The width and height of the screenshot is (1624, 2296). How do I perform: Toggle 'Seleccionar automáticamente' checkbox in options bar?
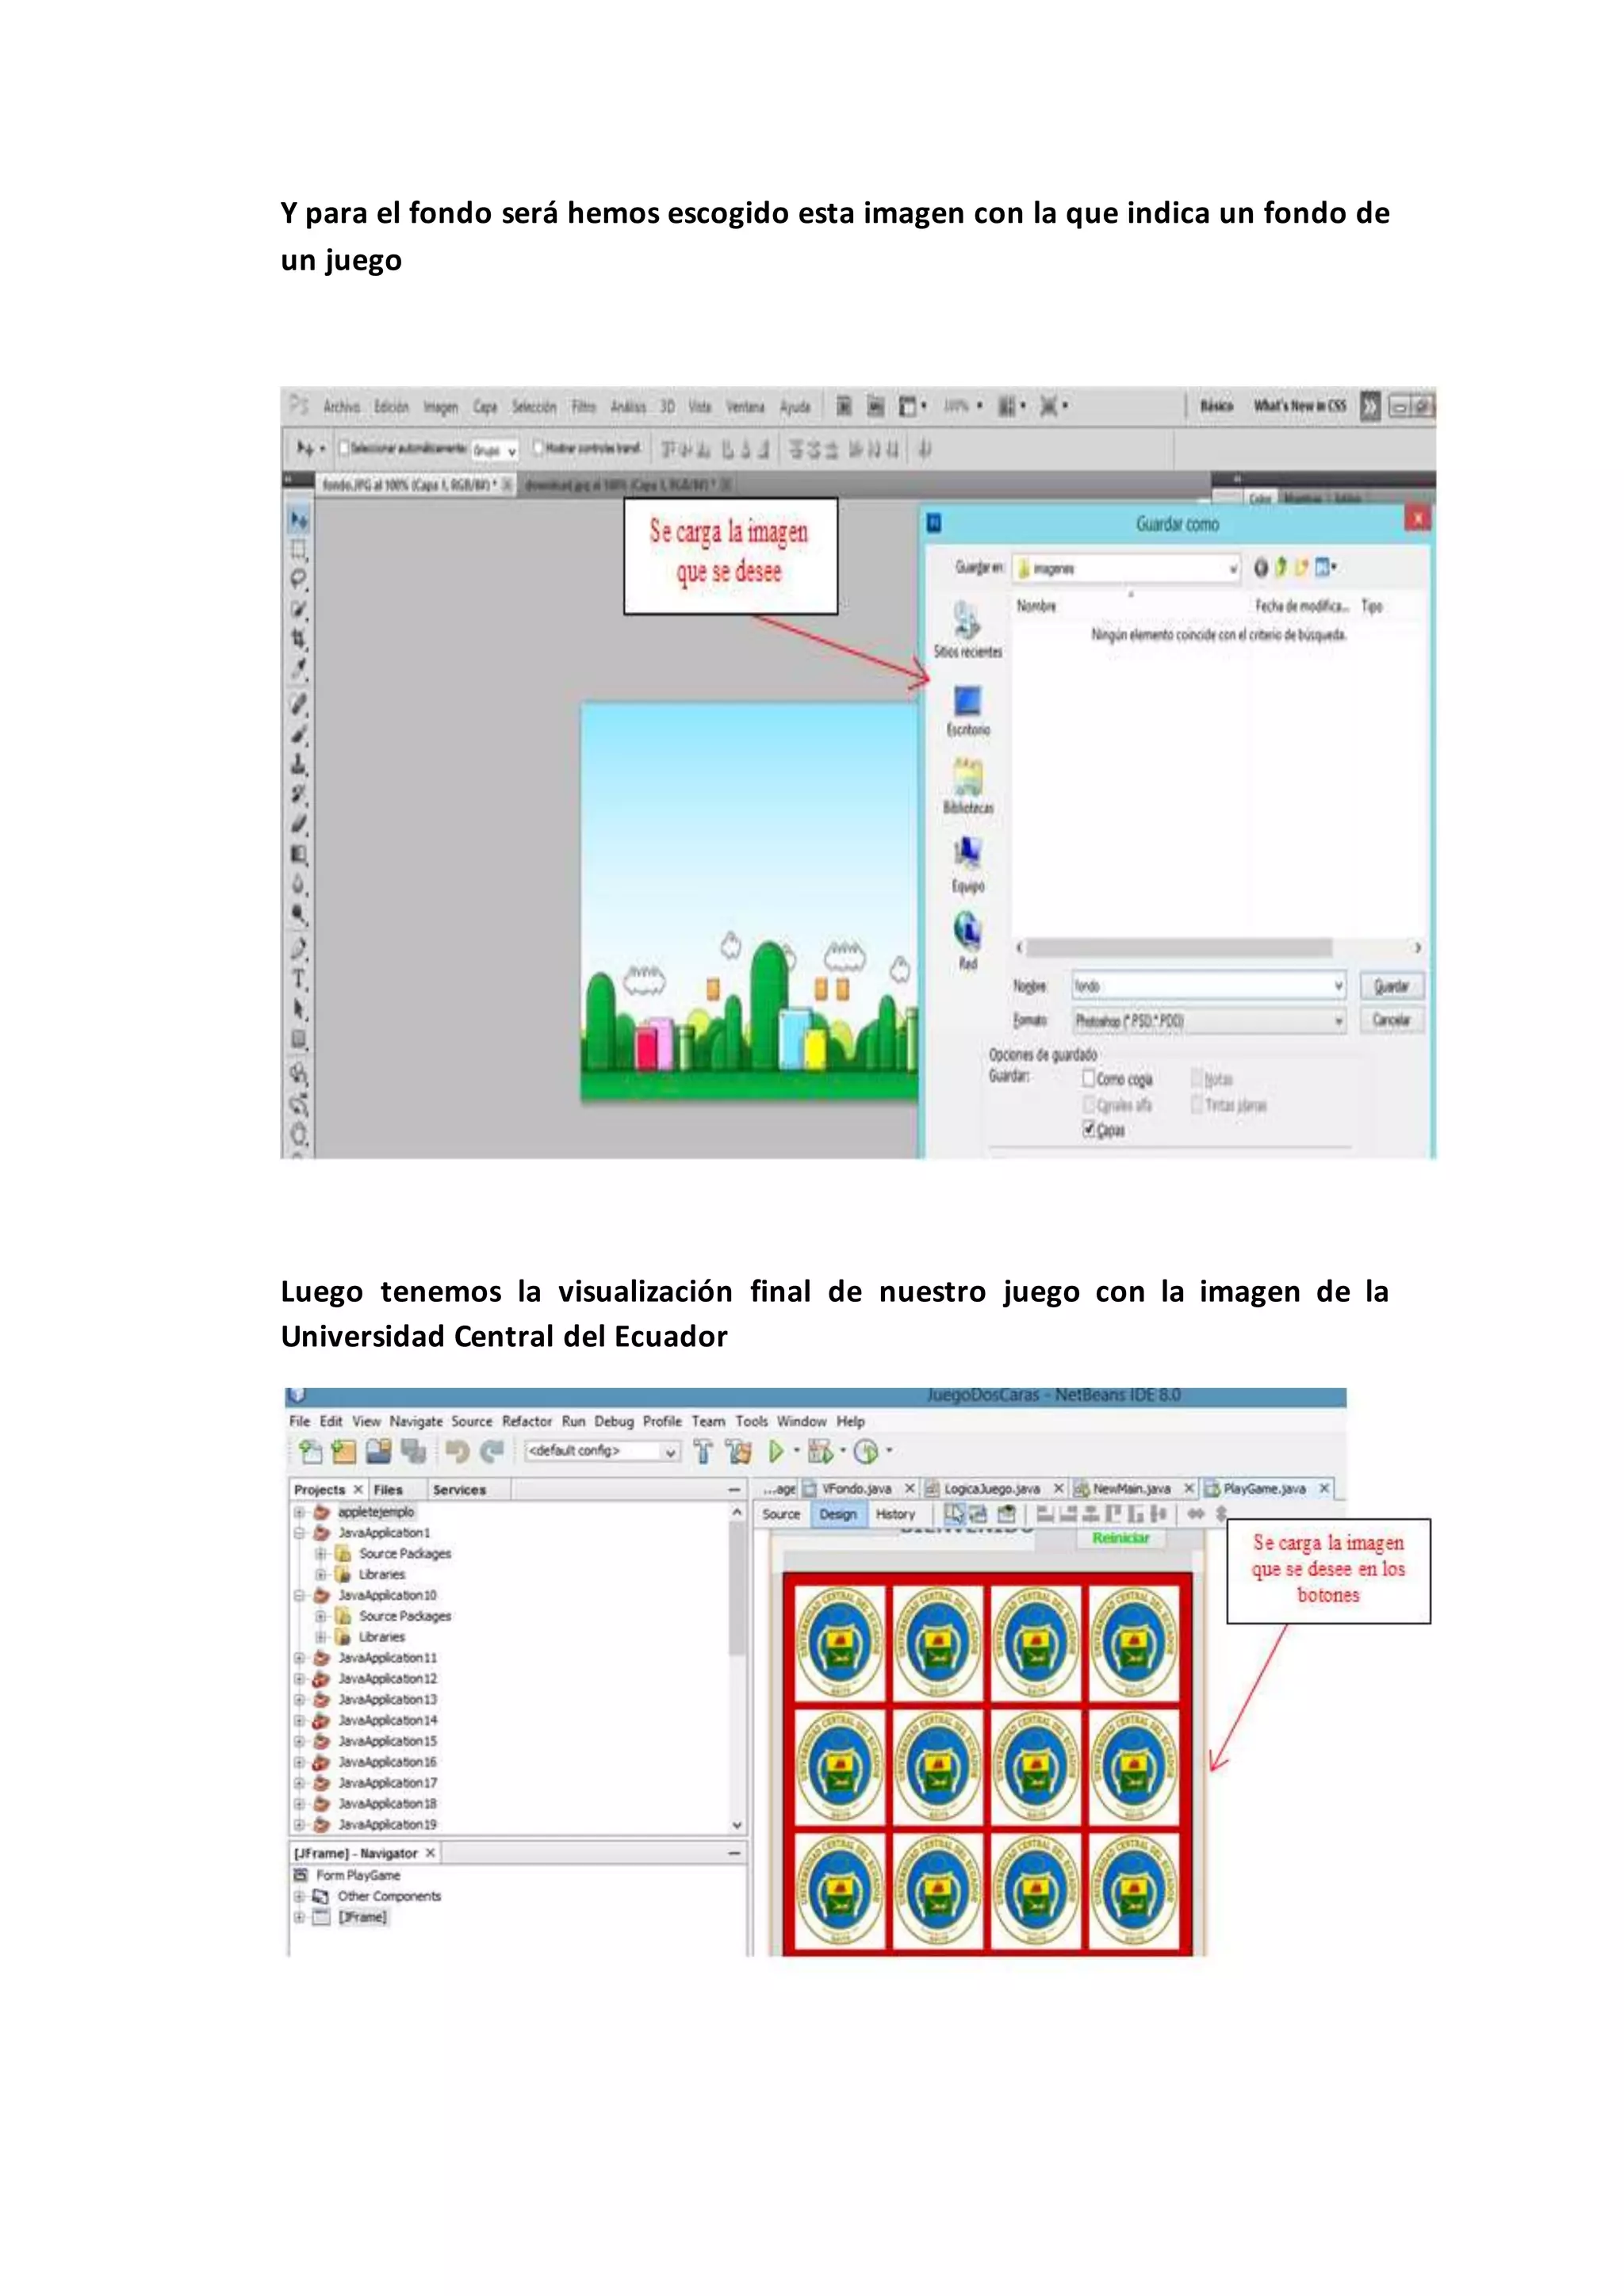pos(344,448)
